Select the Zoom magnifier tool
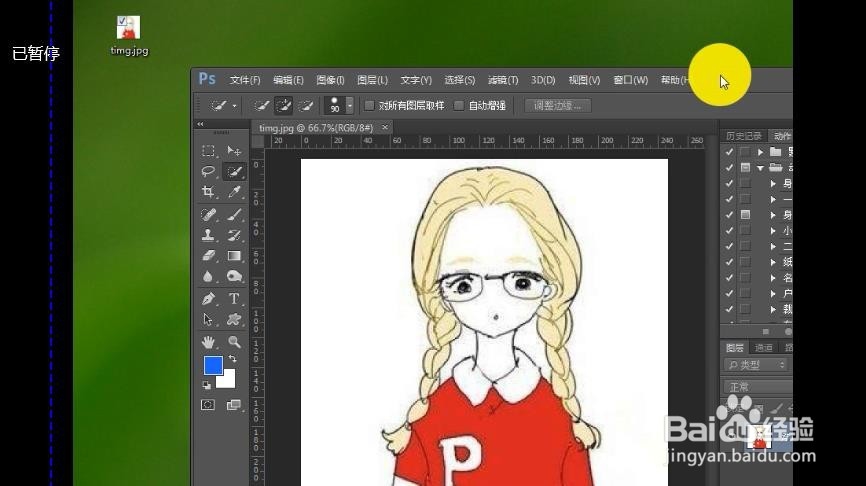This screenshot has width=866, height=486. 234,342
